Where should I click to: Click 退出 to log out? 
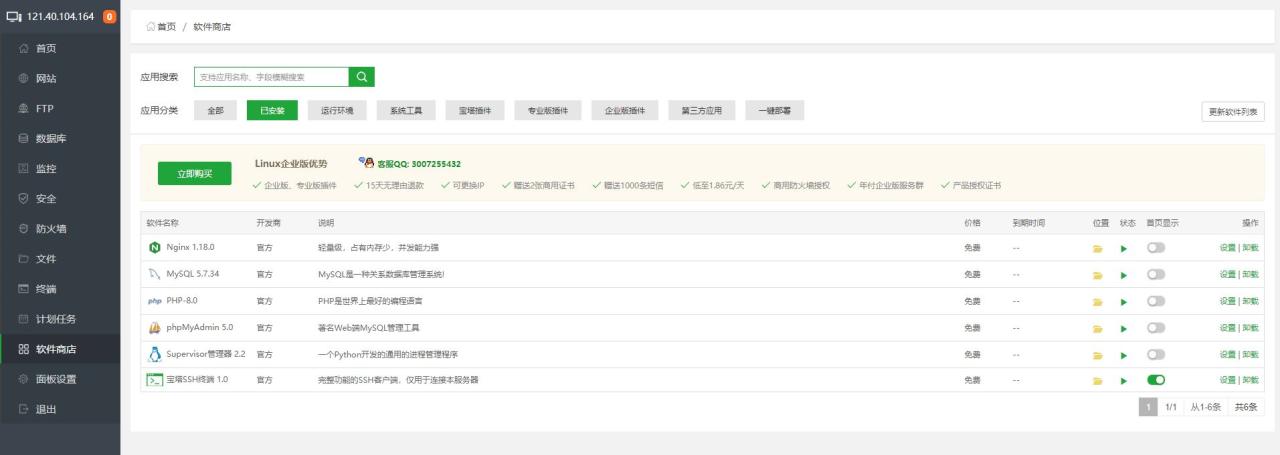(x=60, y=408)
